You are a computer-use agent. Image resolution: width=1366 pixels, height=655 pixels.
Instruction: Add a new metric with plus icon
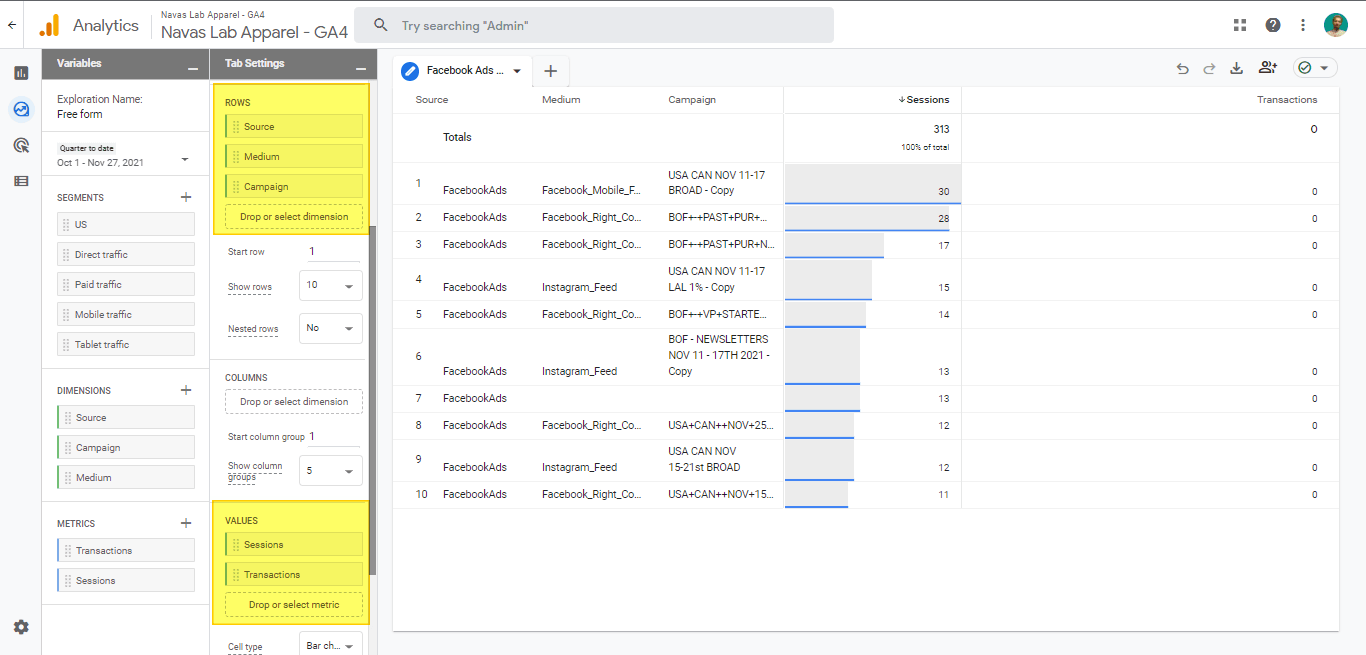[186, 523]
